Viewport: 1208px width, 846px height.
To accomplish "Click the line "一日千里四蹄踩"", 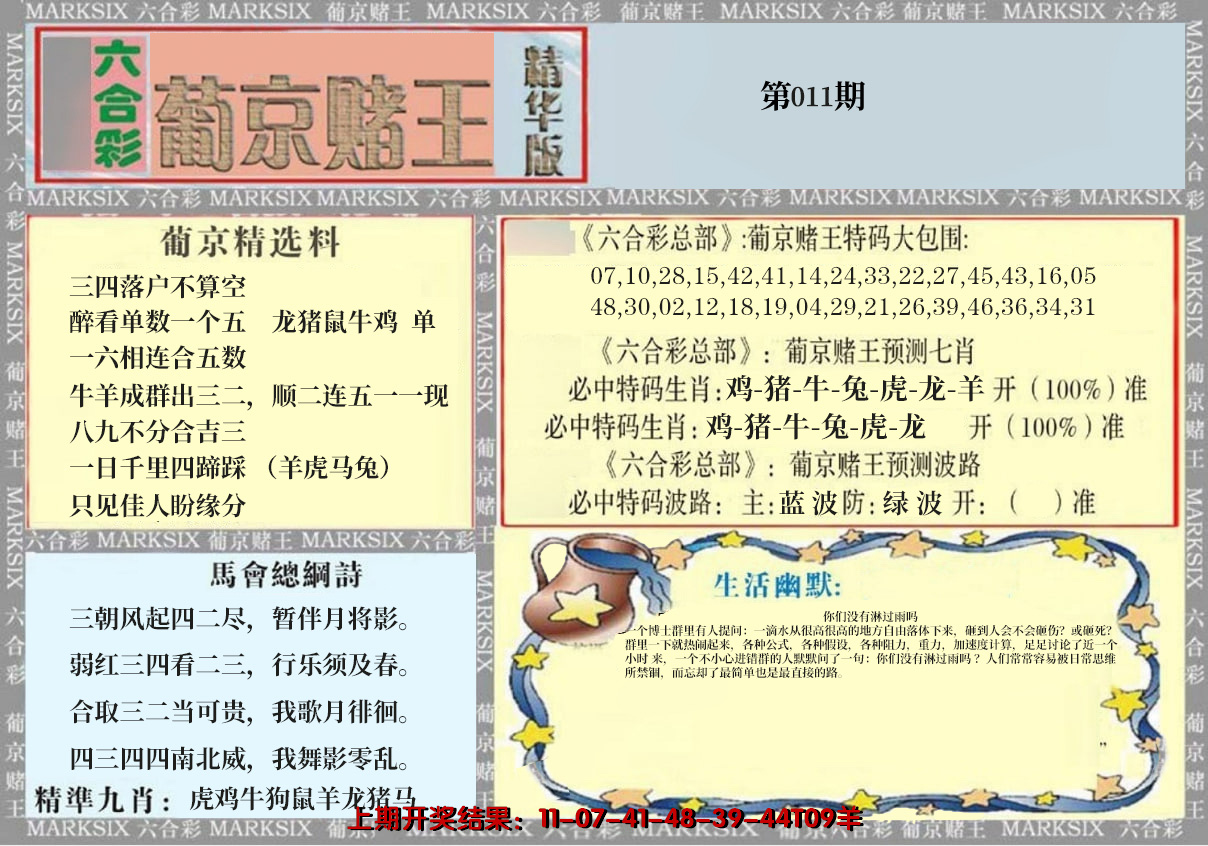I will 157,468.
